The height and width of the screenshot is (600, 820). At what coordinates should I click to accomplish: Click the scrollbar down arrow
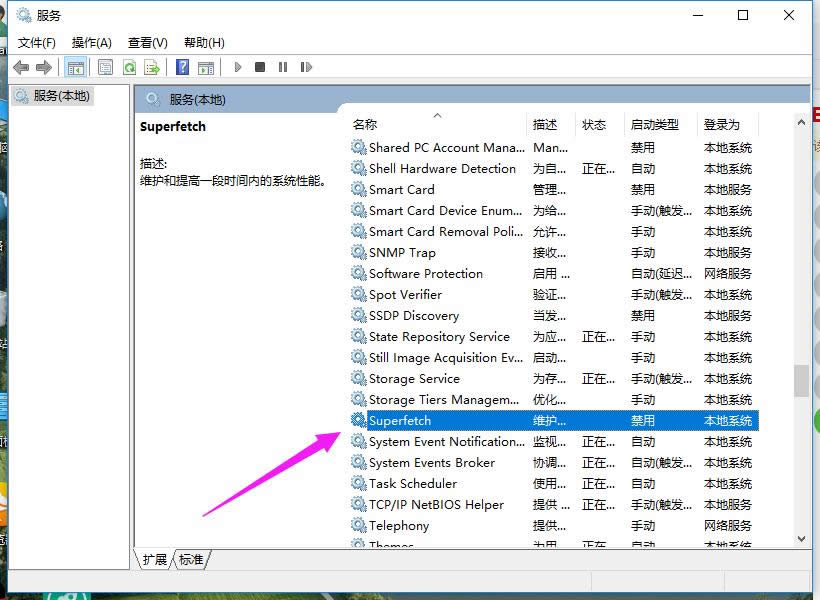point(800,537)
